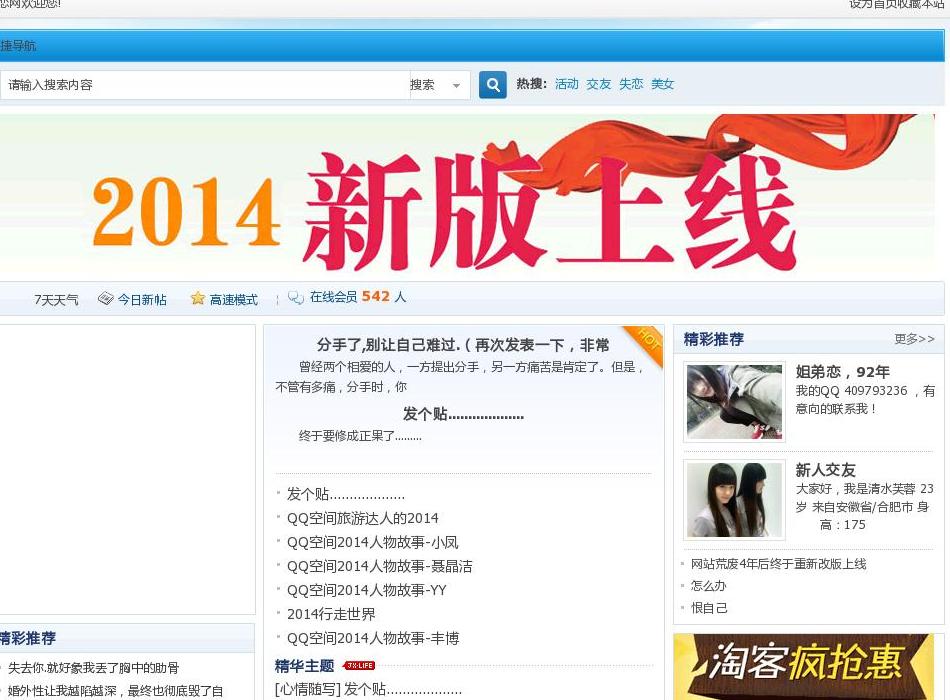950x700 pixels.
Task: Open 恨自己 post link
Action: pos(709,607)
